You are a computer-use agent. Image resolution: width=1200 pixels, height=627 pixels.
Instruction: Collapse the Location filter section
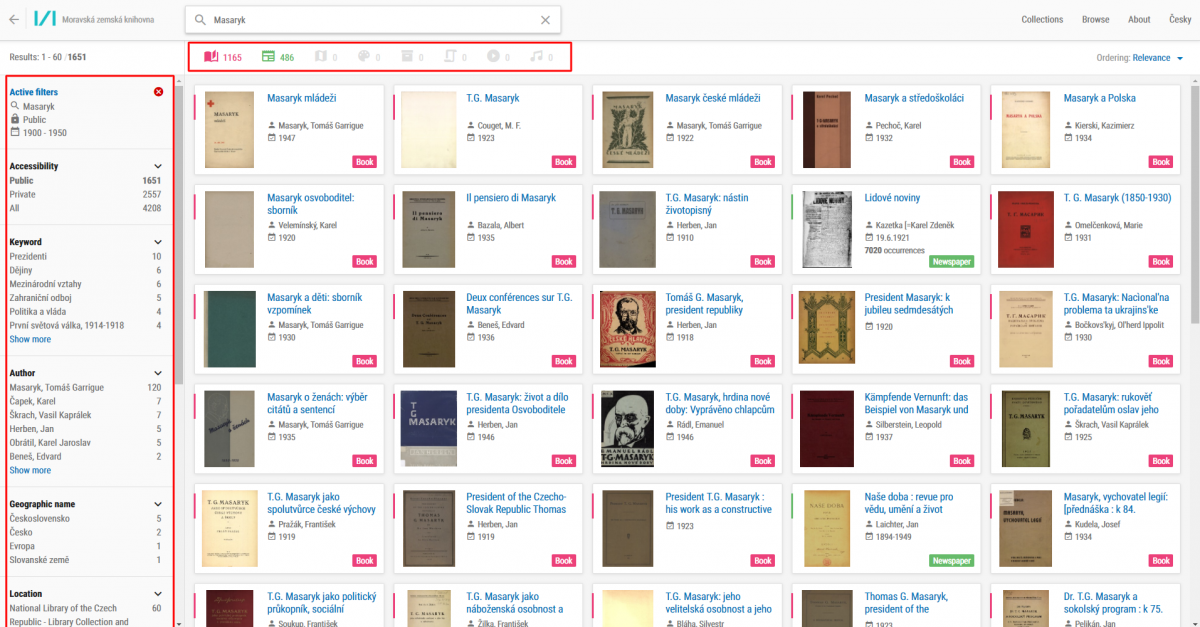point(157,594)
